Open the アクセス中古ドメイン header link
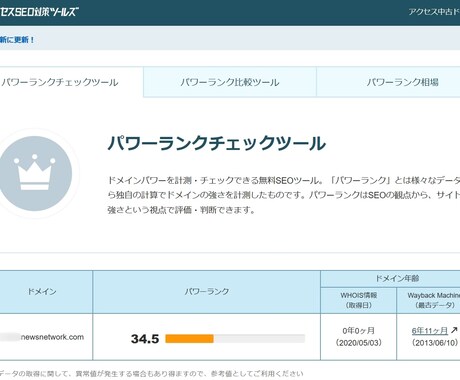The image size is (460, 380). pos(434,12)
